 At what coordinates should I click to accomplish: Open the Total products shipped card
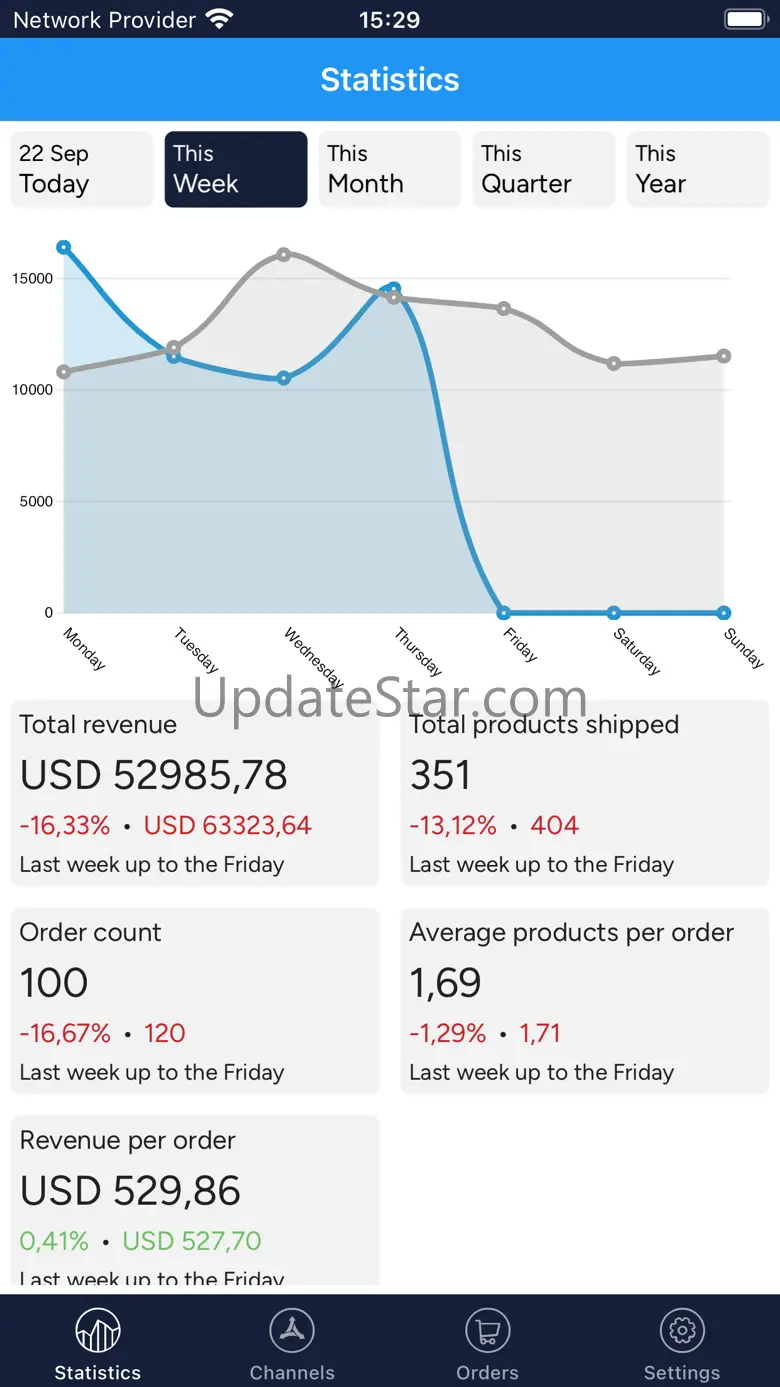point(585,793)
